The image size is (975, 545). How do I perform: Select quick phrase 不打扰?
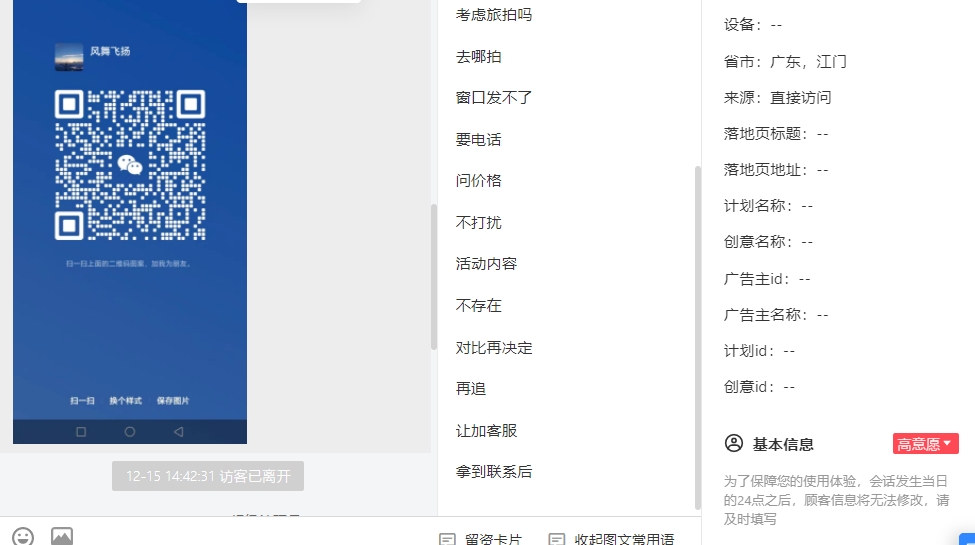[x=478, y=222]
